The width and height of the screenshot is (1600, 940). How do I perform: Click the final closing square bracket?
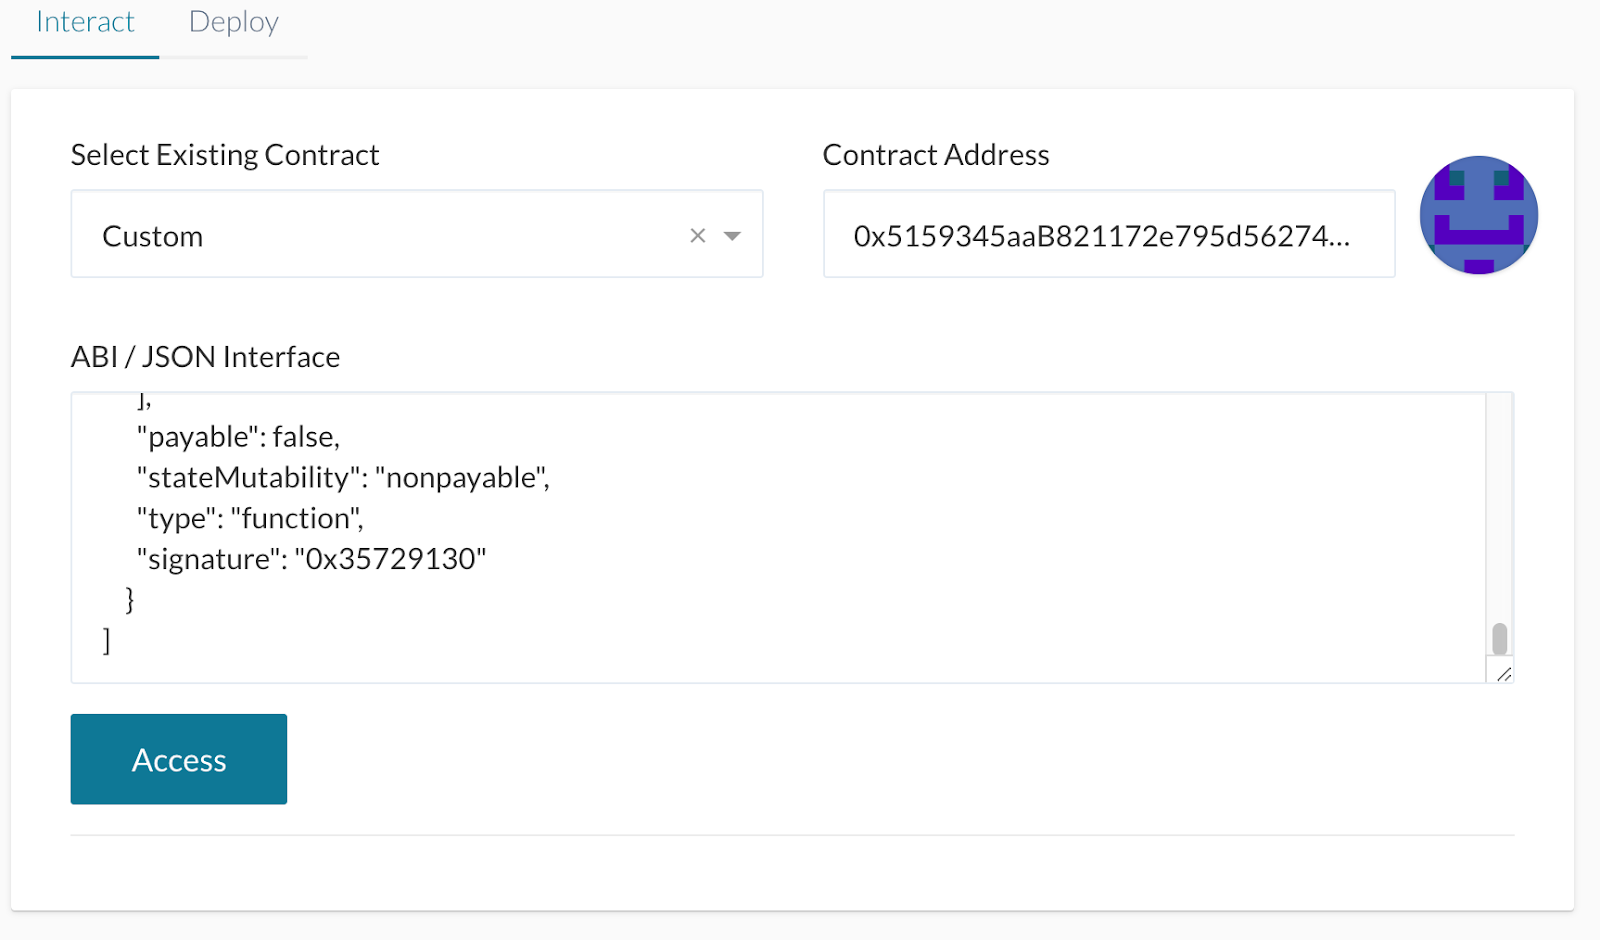(x=107, y=640)
